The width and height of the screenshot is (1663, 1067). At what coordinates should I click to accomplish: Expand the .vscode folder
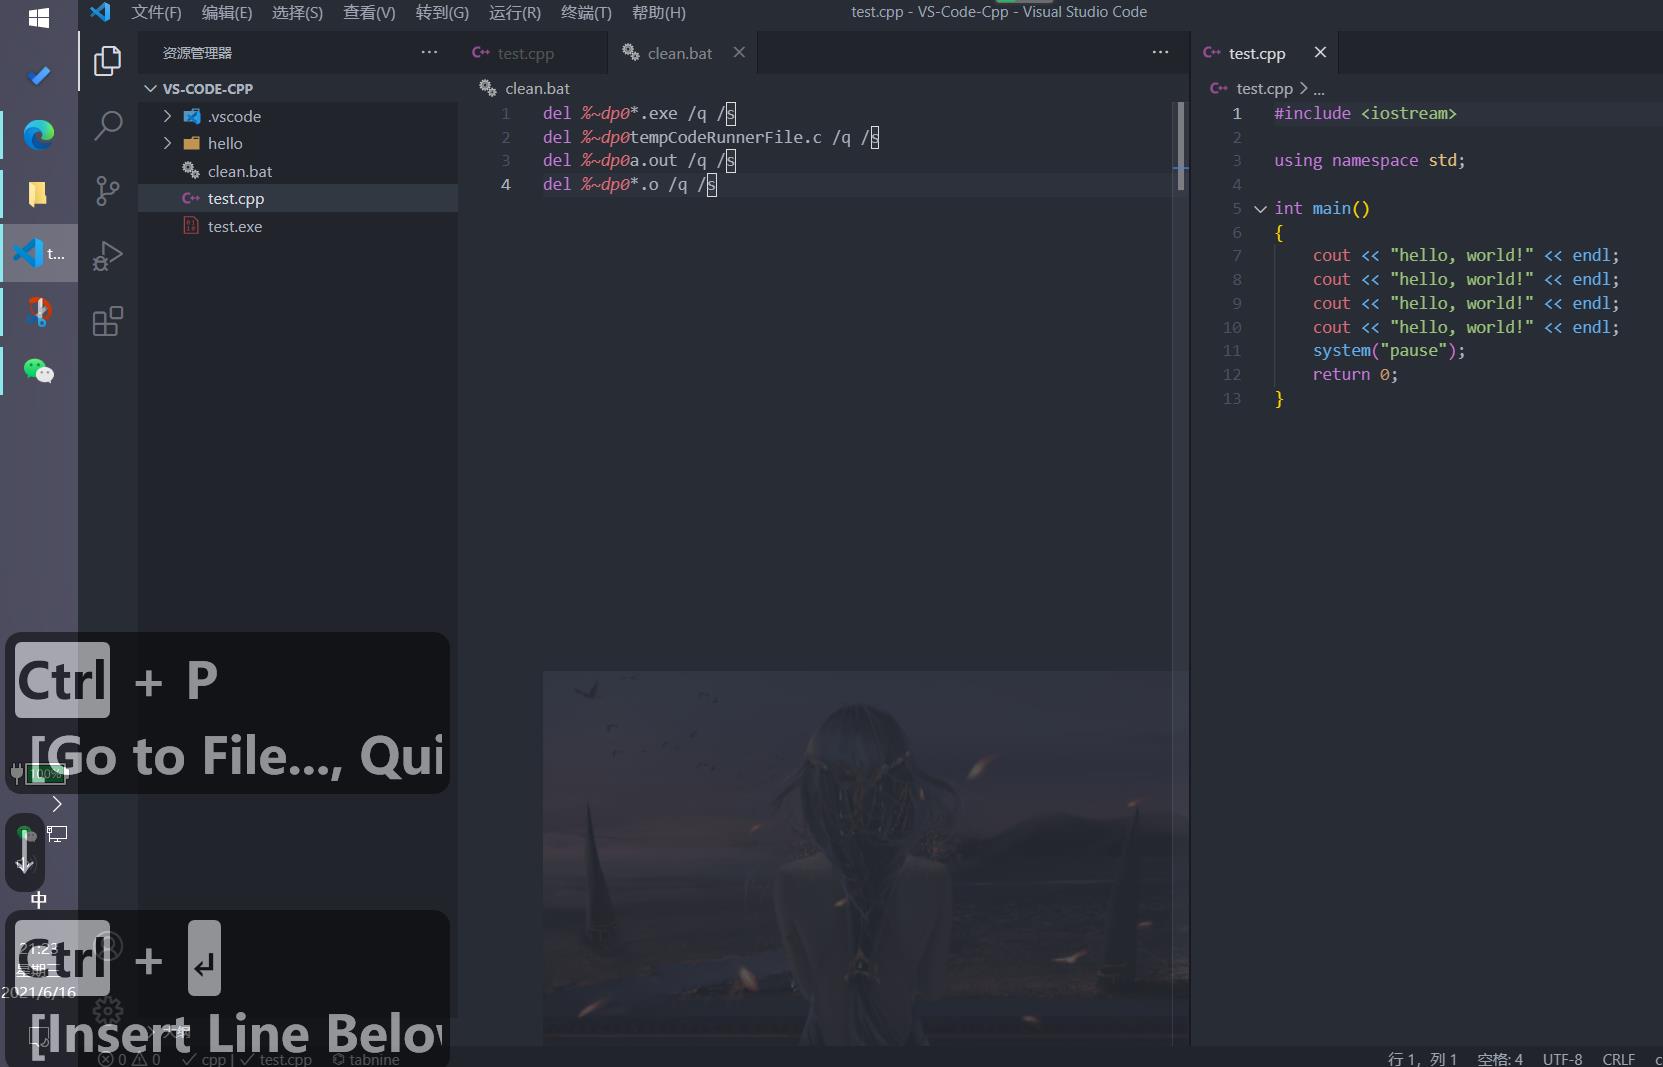(x=167, y=116)
